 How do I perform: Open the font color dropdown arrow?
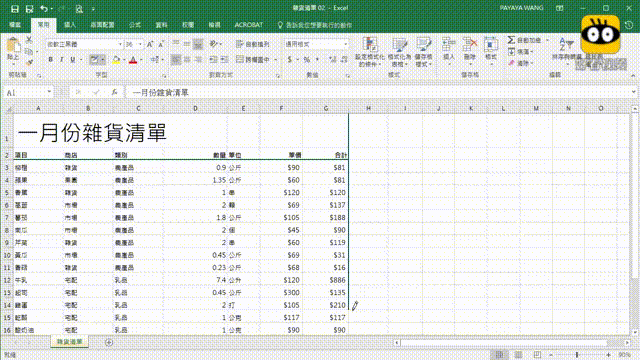pyautogui.click(x=141, y=60)
